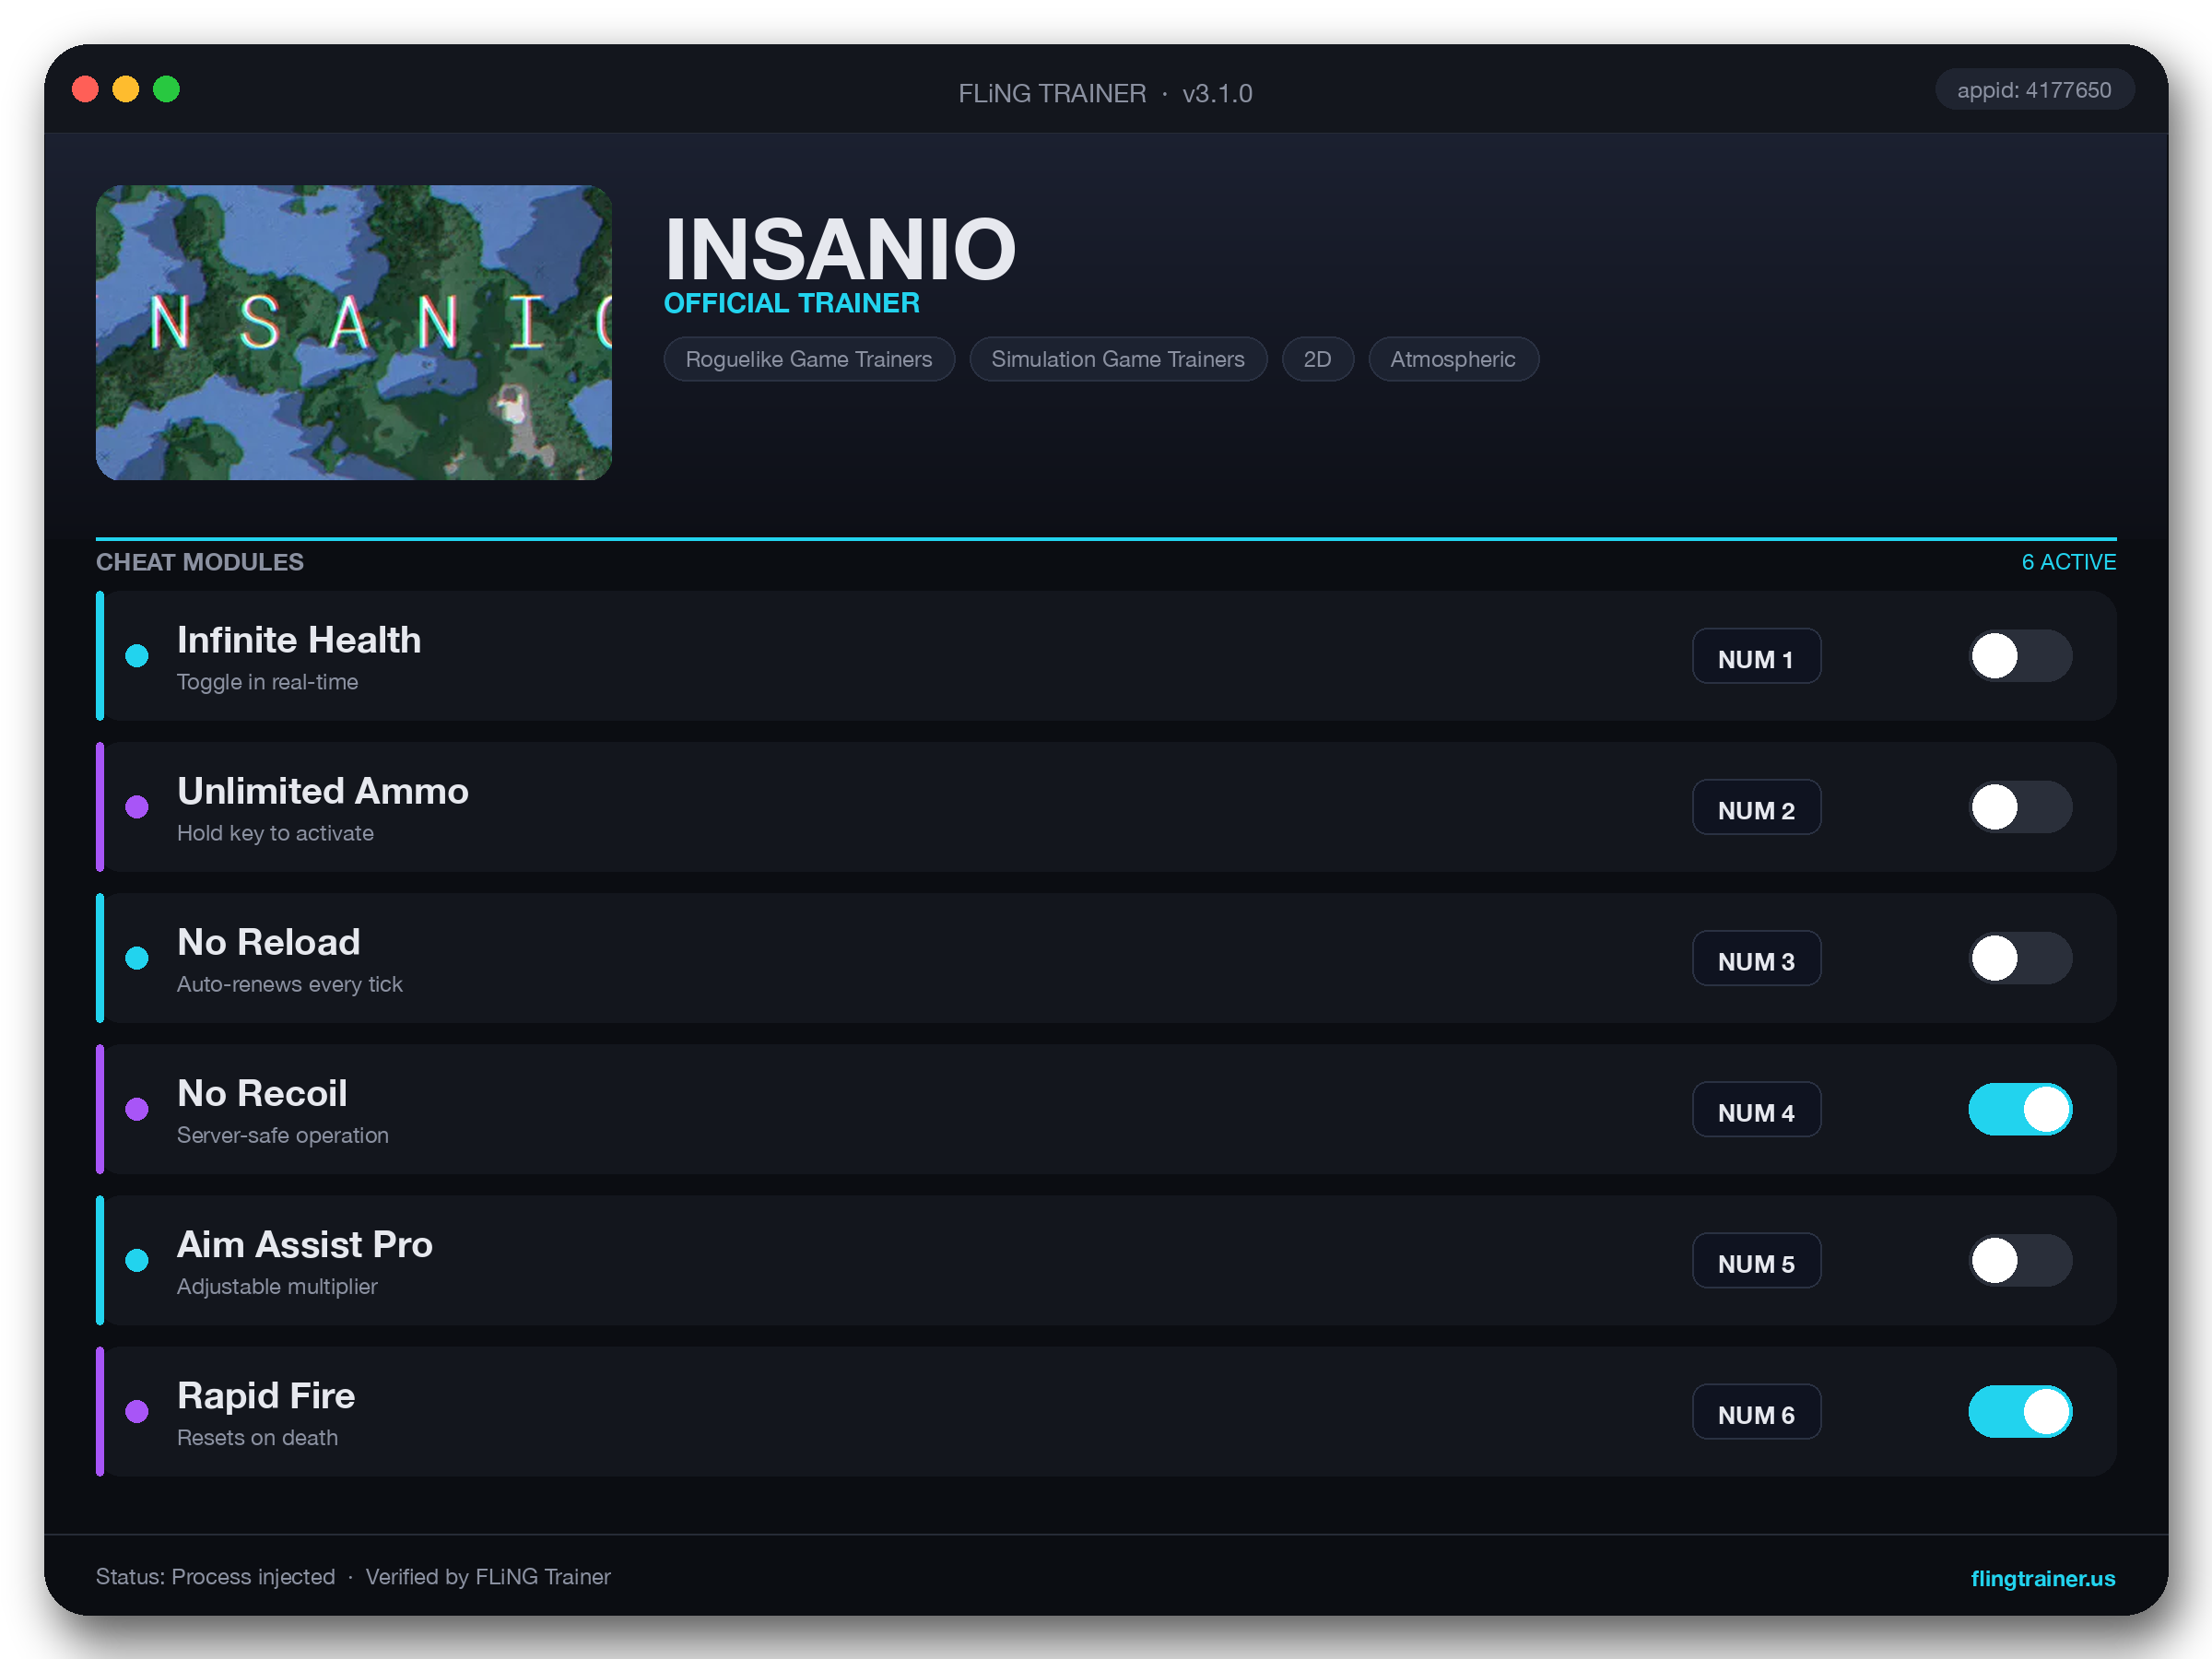Image resolution: width=2212 pixels, height=1659 pixels.
Task: Select the Roguelike Game Trainers tag
Action: point(809,359)
